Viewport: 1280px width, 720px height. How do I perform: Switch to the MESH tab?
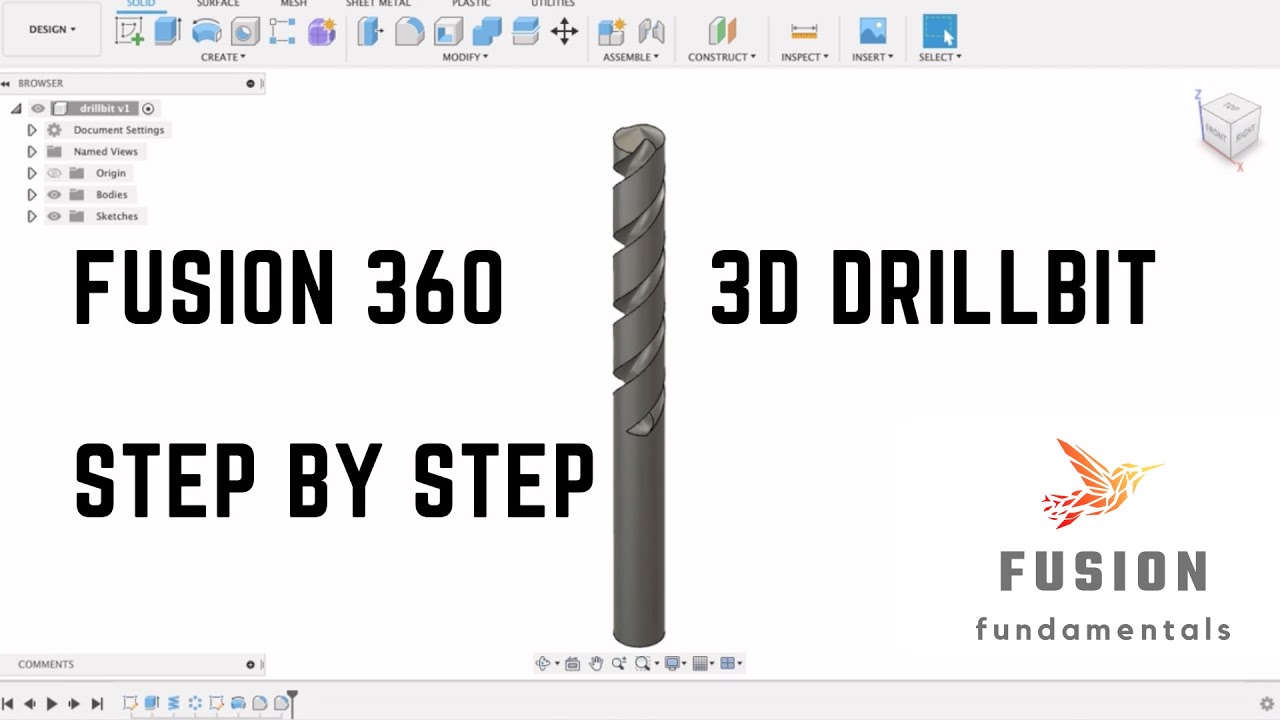[x=293, y=4]
